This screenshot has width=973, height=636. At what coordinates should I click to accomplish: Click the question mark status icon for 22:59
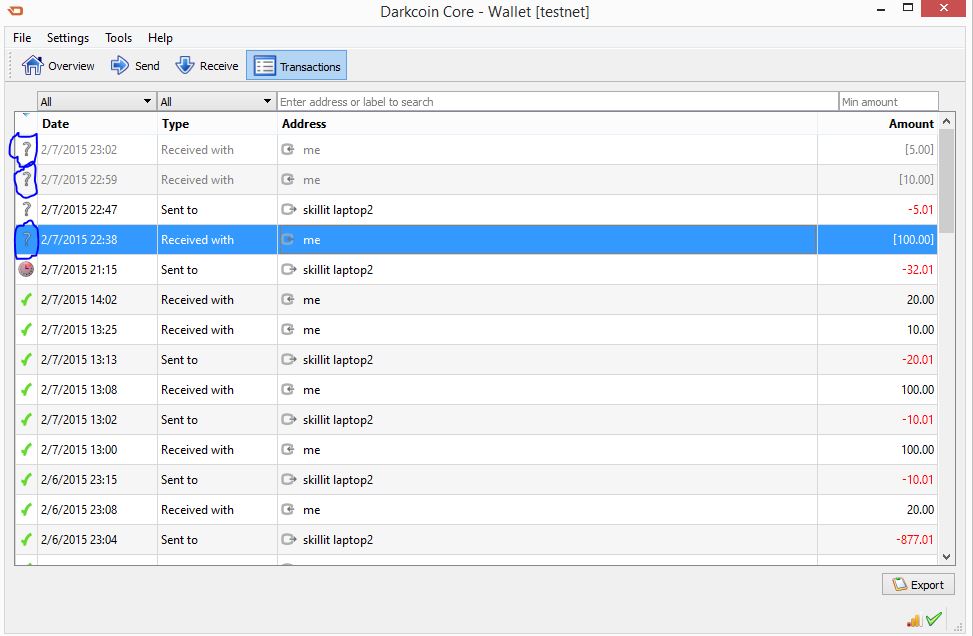tap(26, 179)
